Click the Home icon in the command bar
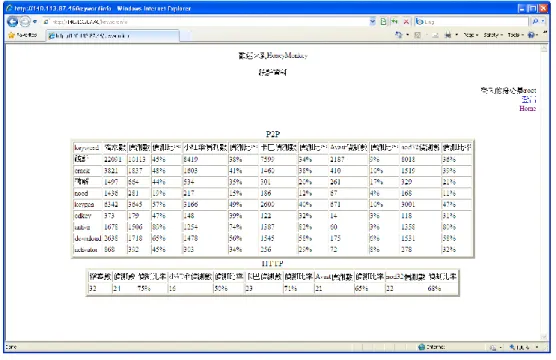Viewport: 556px width, 360px height. click(399, 35)
